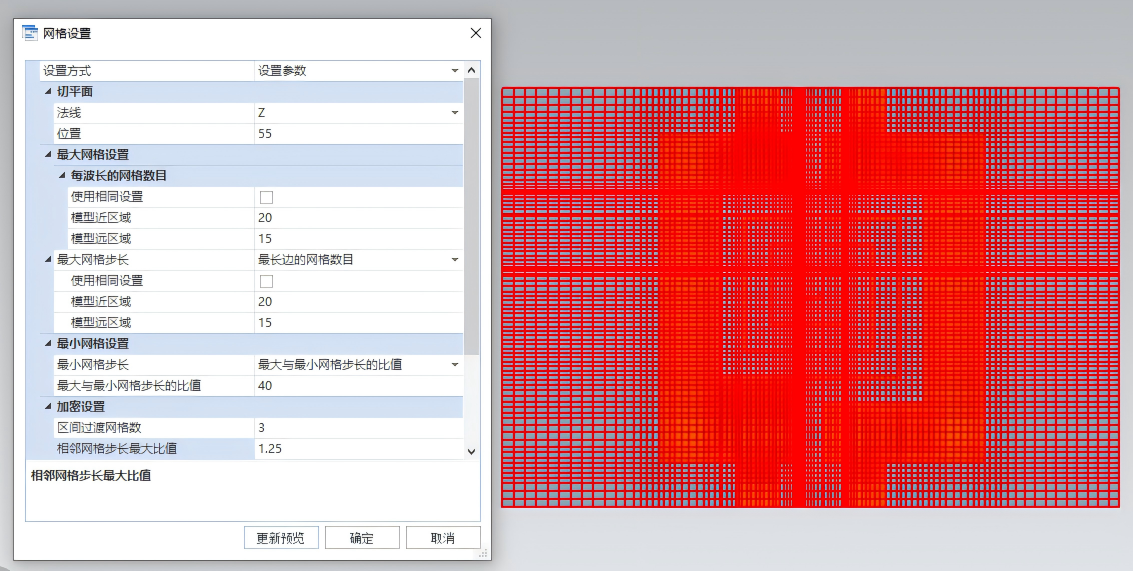The width and height of the screenshot is (1133, 571).
Task: Click the scrollbar down arrow
Action: click(x=471, y=451)
